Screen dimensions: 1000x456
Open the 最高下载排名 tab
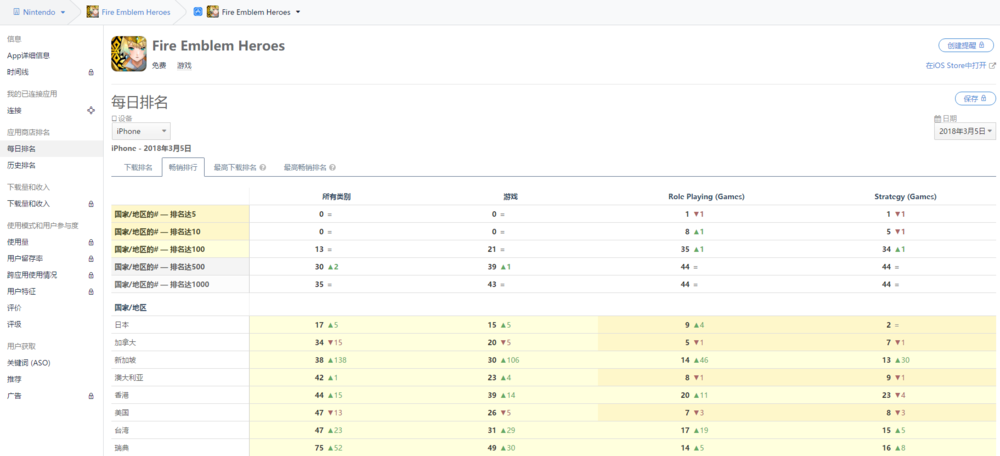tap(235, 168)
